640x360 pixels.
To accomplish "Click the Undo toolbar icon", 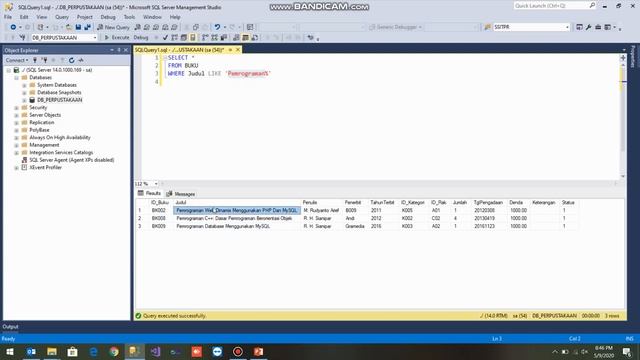I will point(217,27).
